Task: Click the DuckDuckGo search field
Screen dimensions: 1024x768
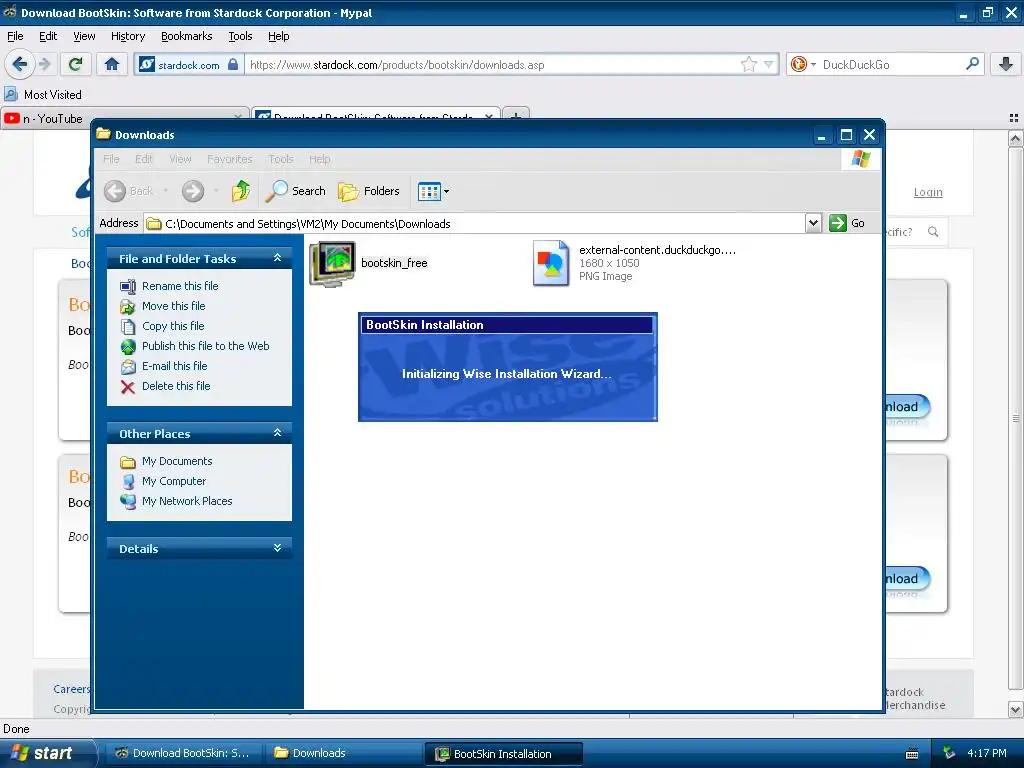Action: [x=889, y=64]
